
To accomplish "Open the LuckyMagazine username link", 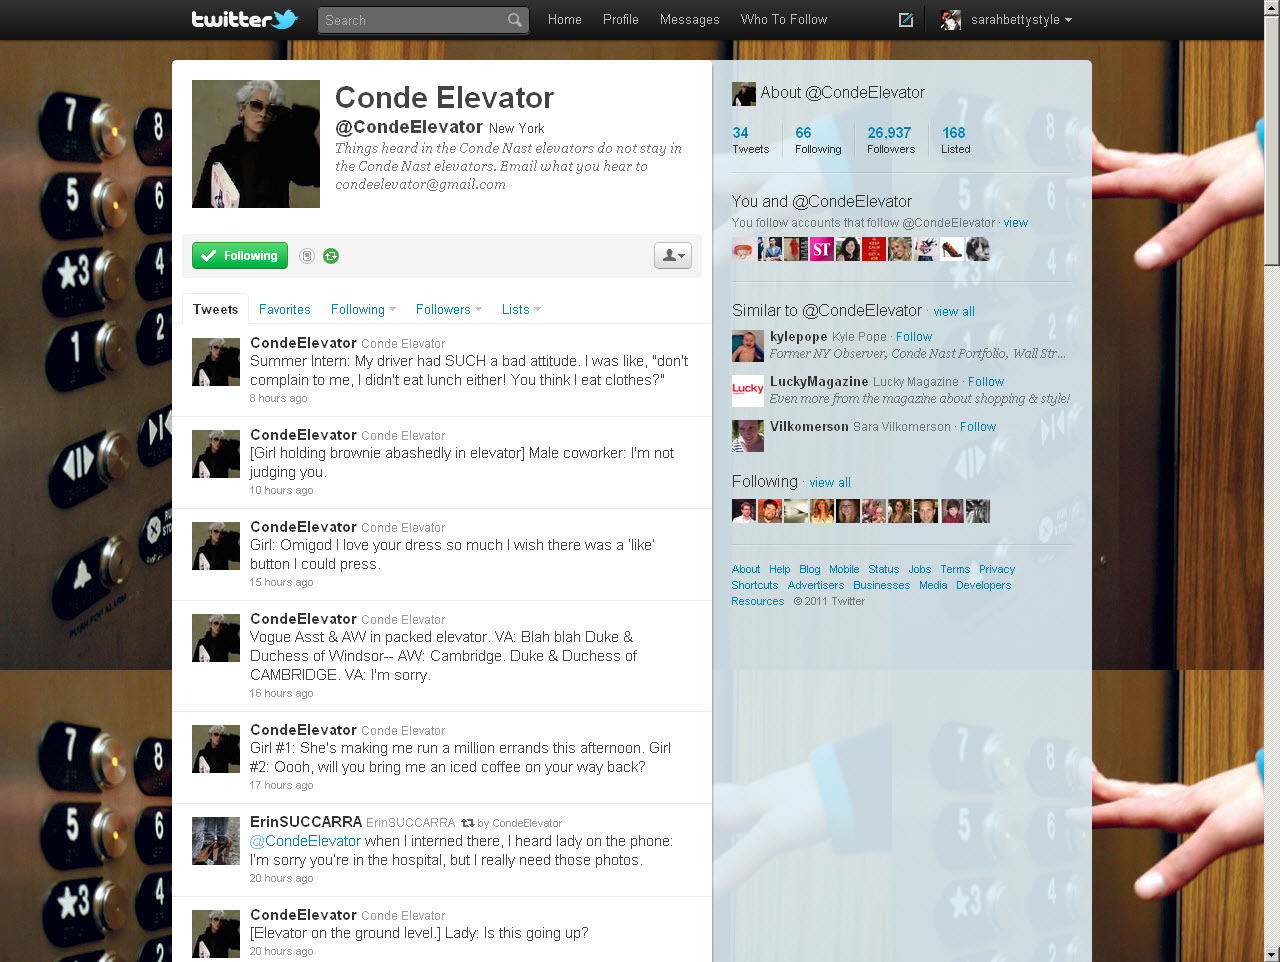I will point(819,382).
